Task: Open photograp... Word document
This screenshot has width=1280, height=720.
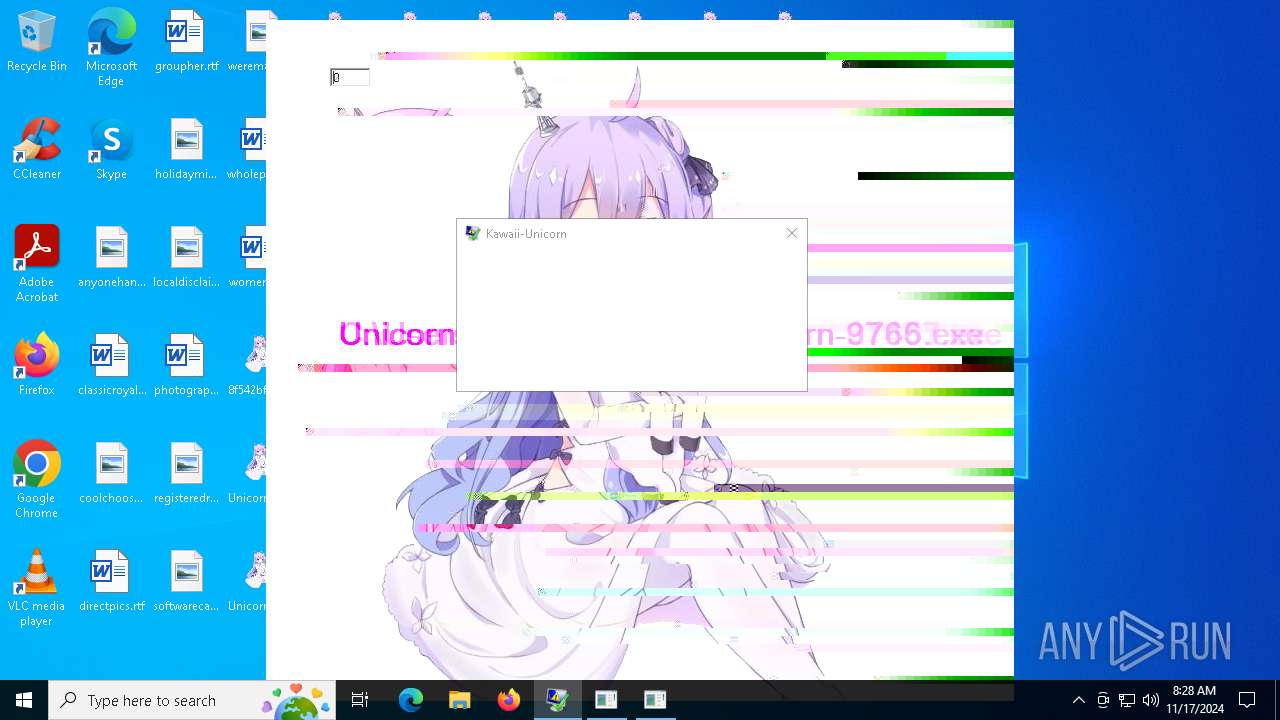Action: [x=186, y=365]
